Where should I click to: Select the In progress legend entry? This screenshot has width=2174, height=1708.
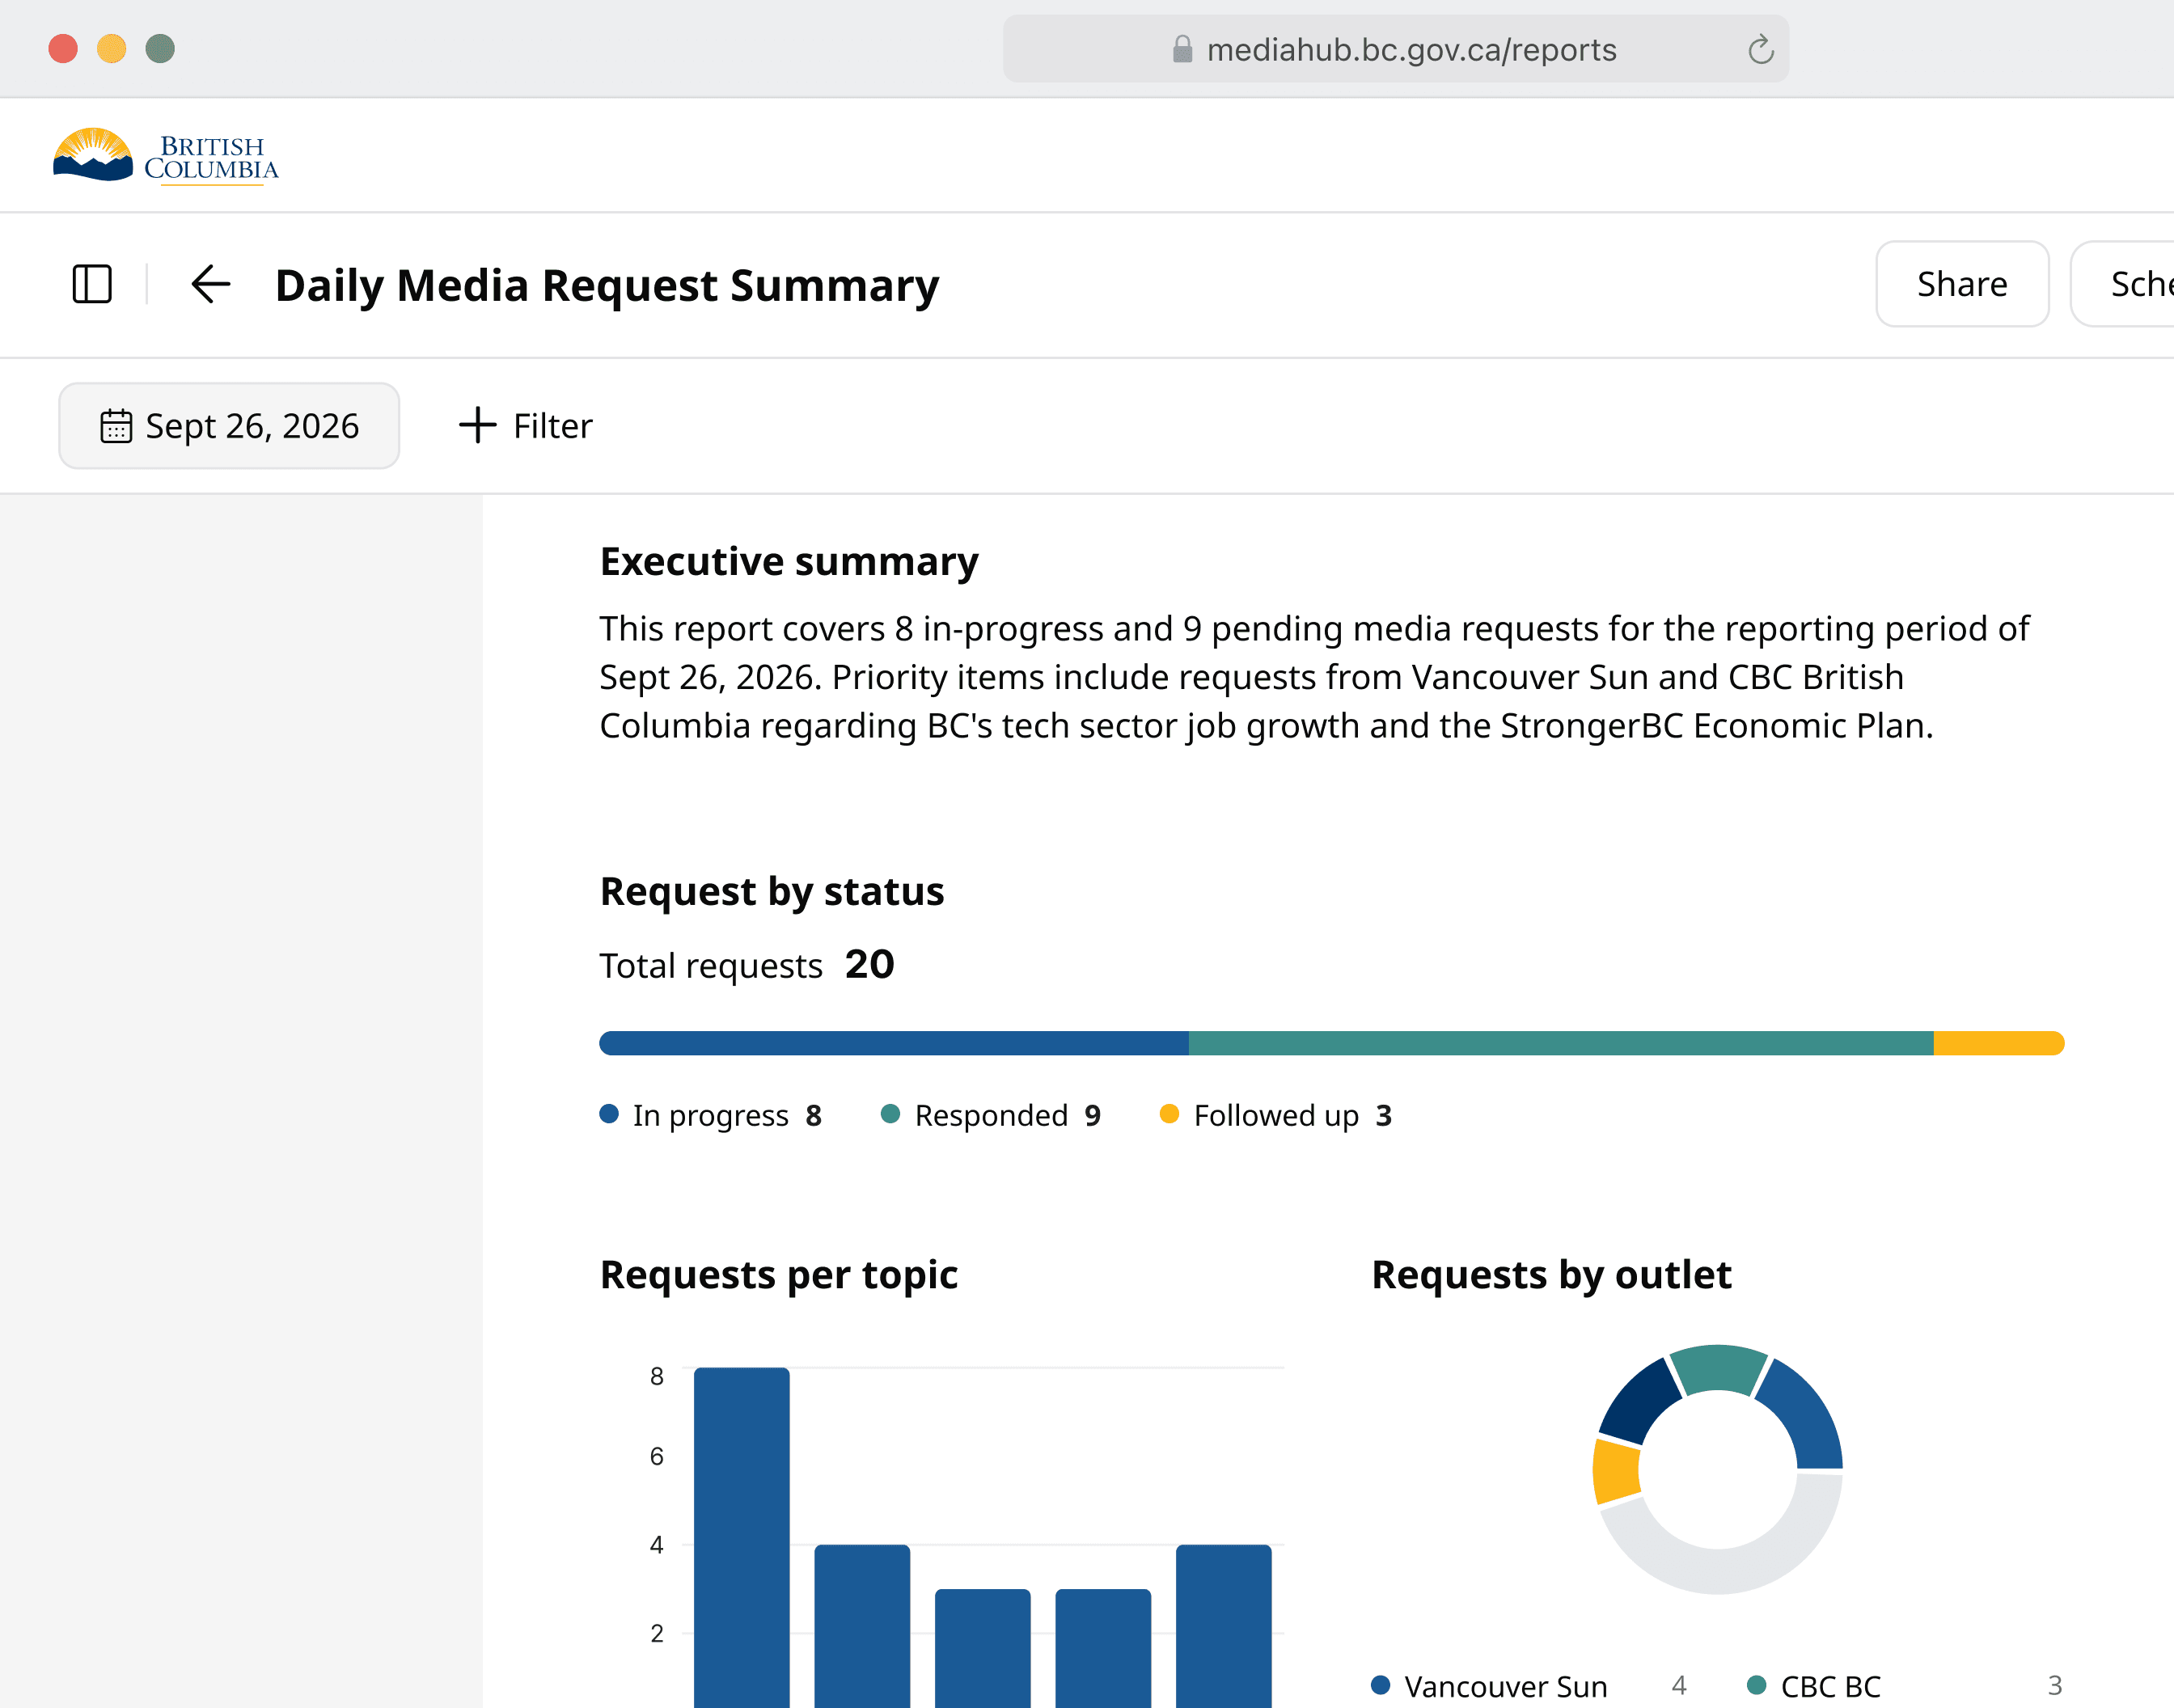tap(711, 1115)
